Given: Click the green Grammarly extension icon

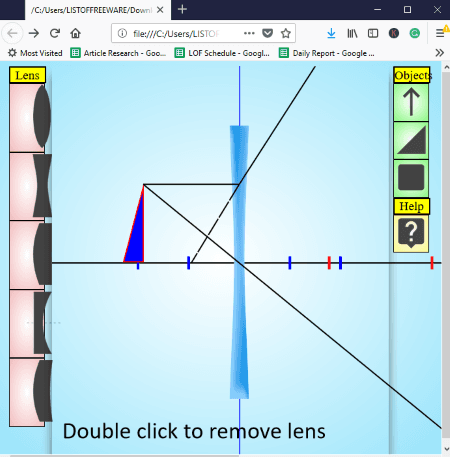Looking at the screenshot, I should (x=415, y=33).
